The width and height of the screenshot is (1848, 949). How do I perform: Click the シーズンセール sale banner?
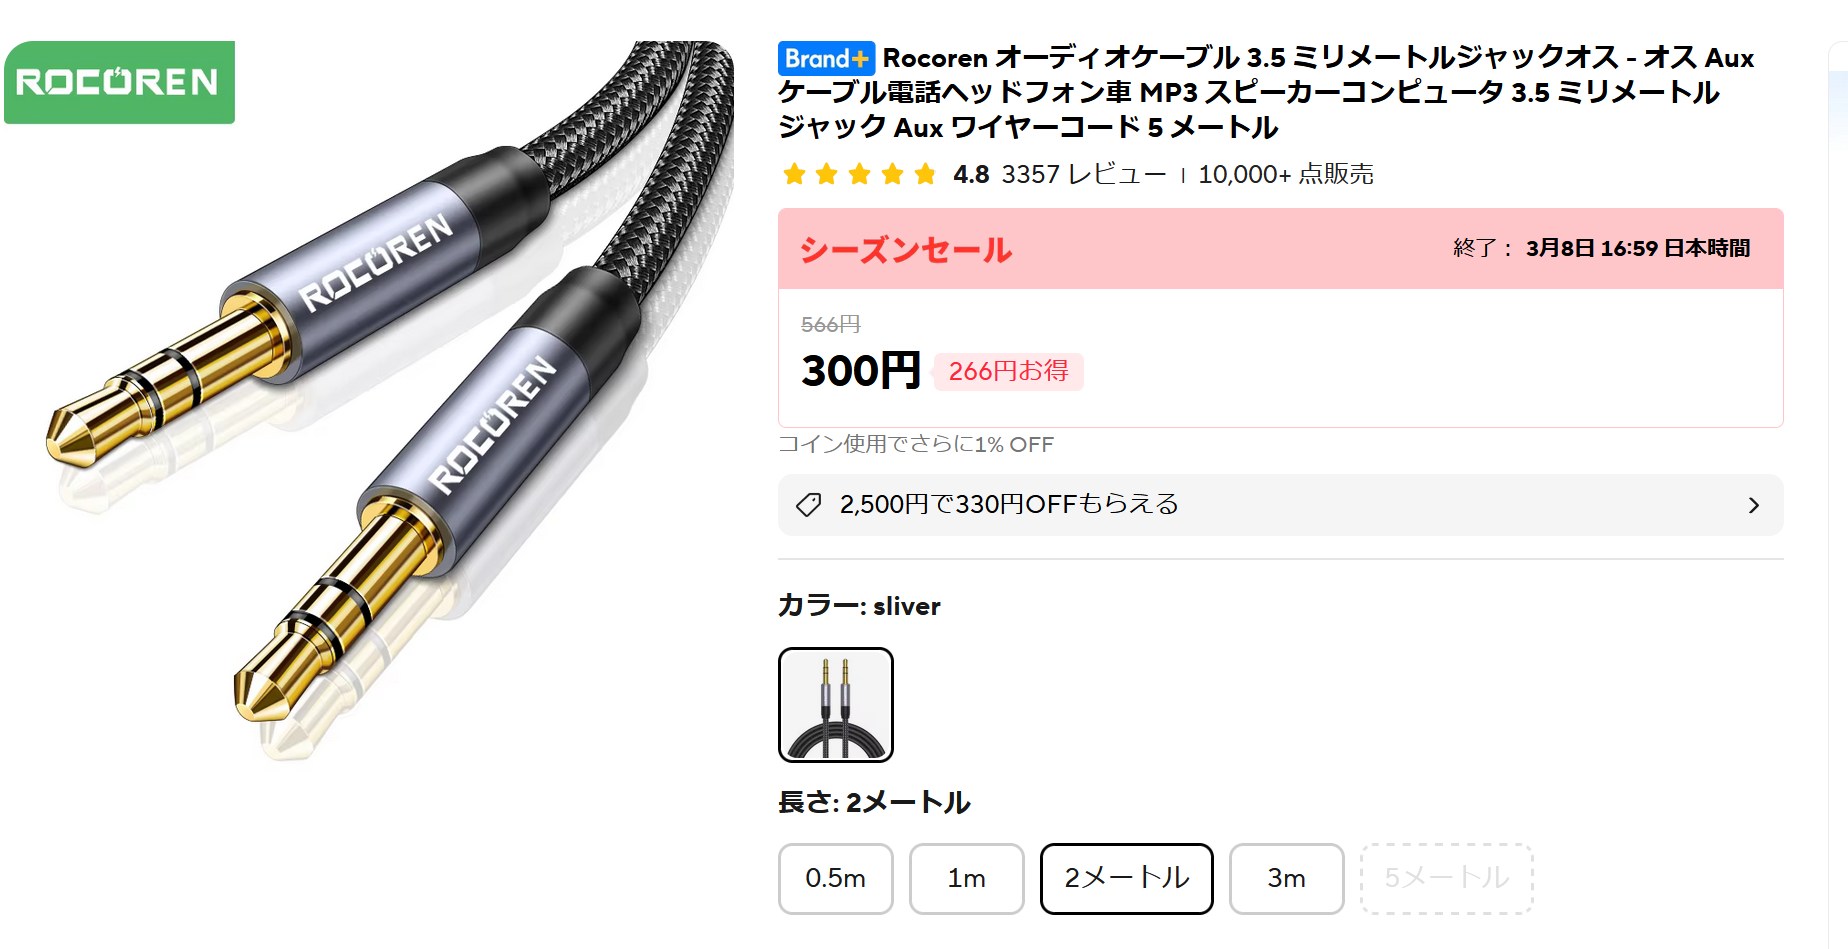point(1280,248)
